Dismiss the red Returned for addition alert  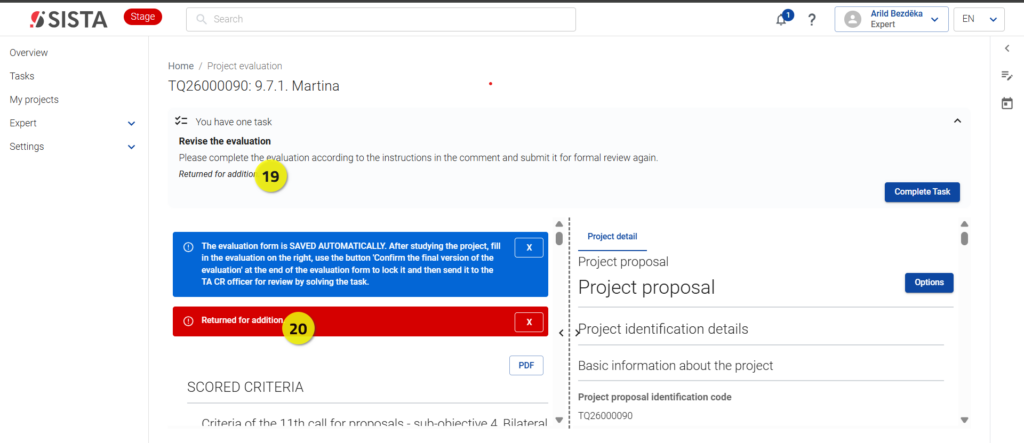tap(529, 322)
